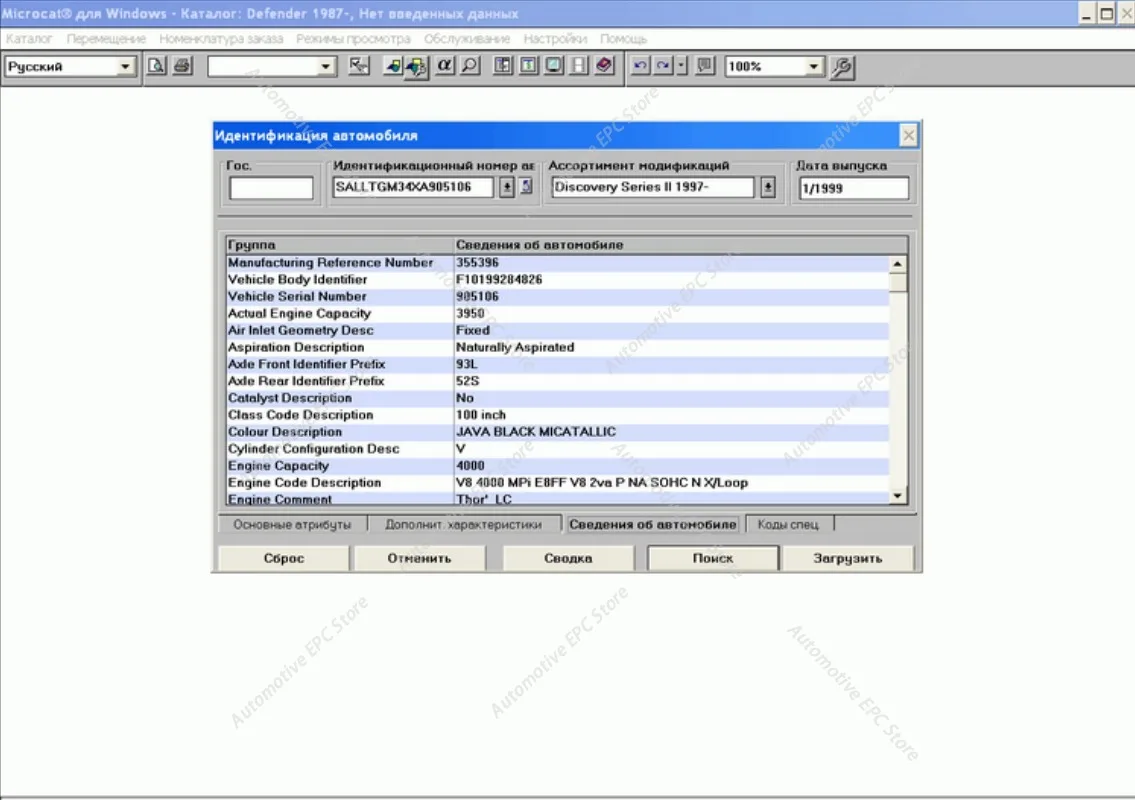Select the Aspiration Description row

coord(557,348)
